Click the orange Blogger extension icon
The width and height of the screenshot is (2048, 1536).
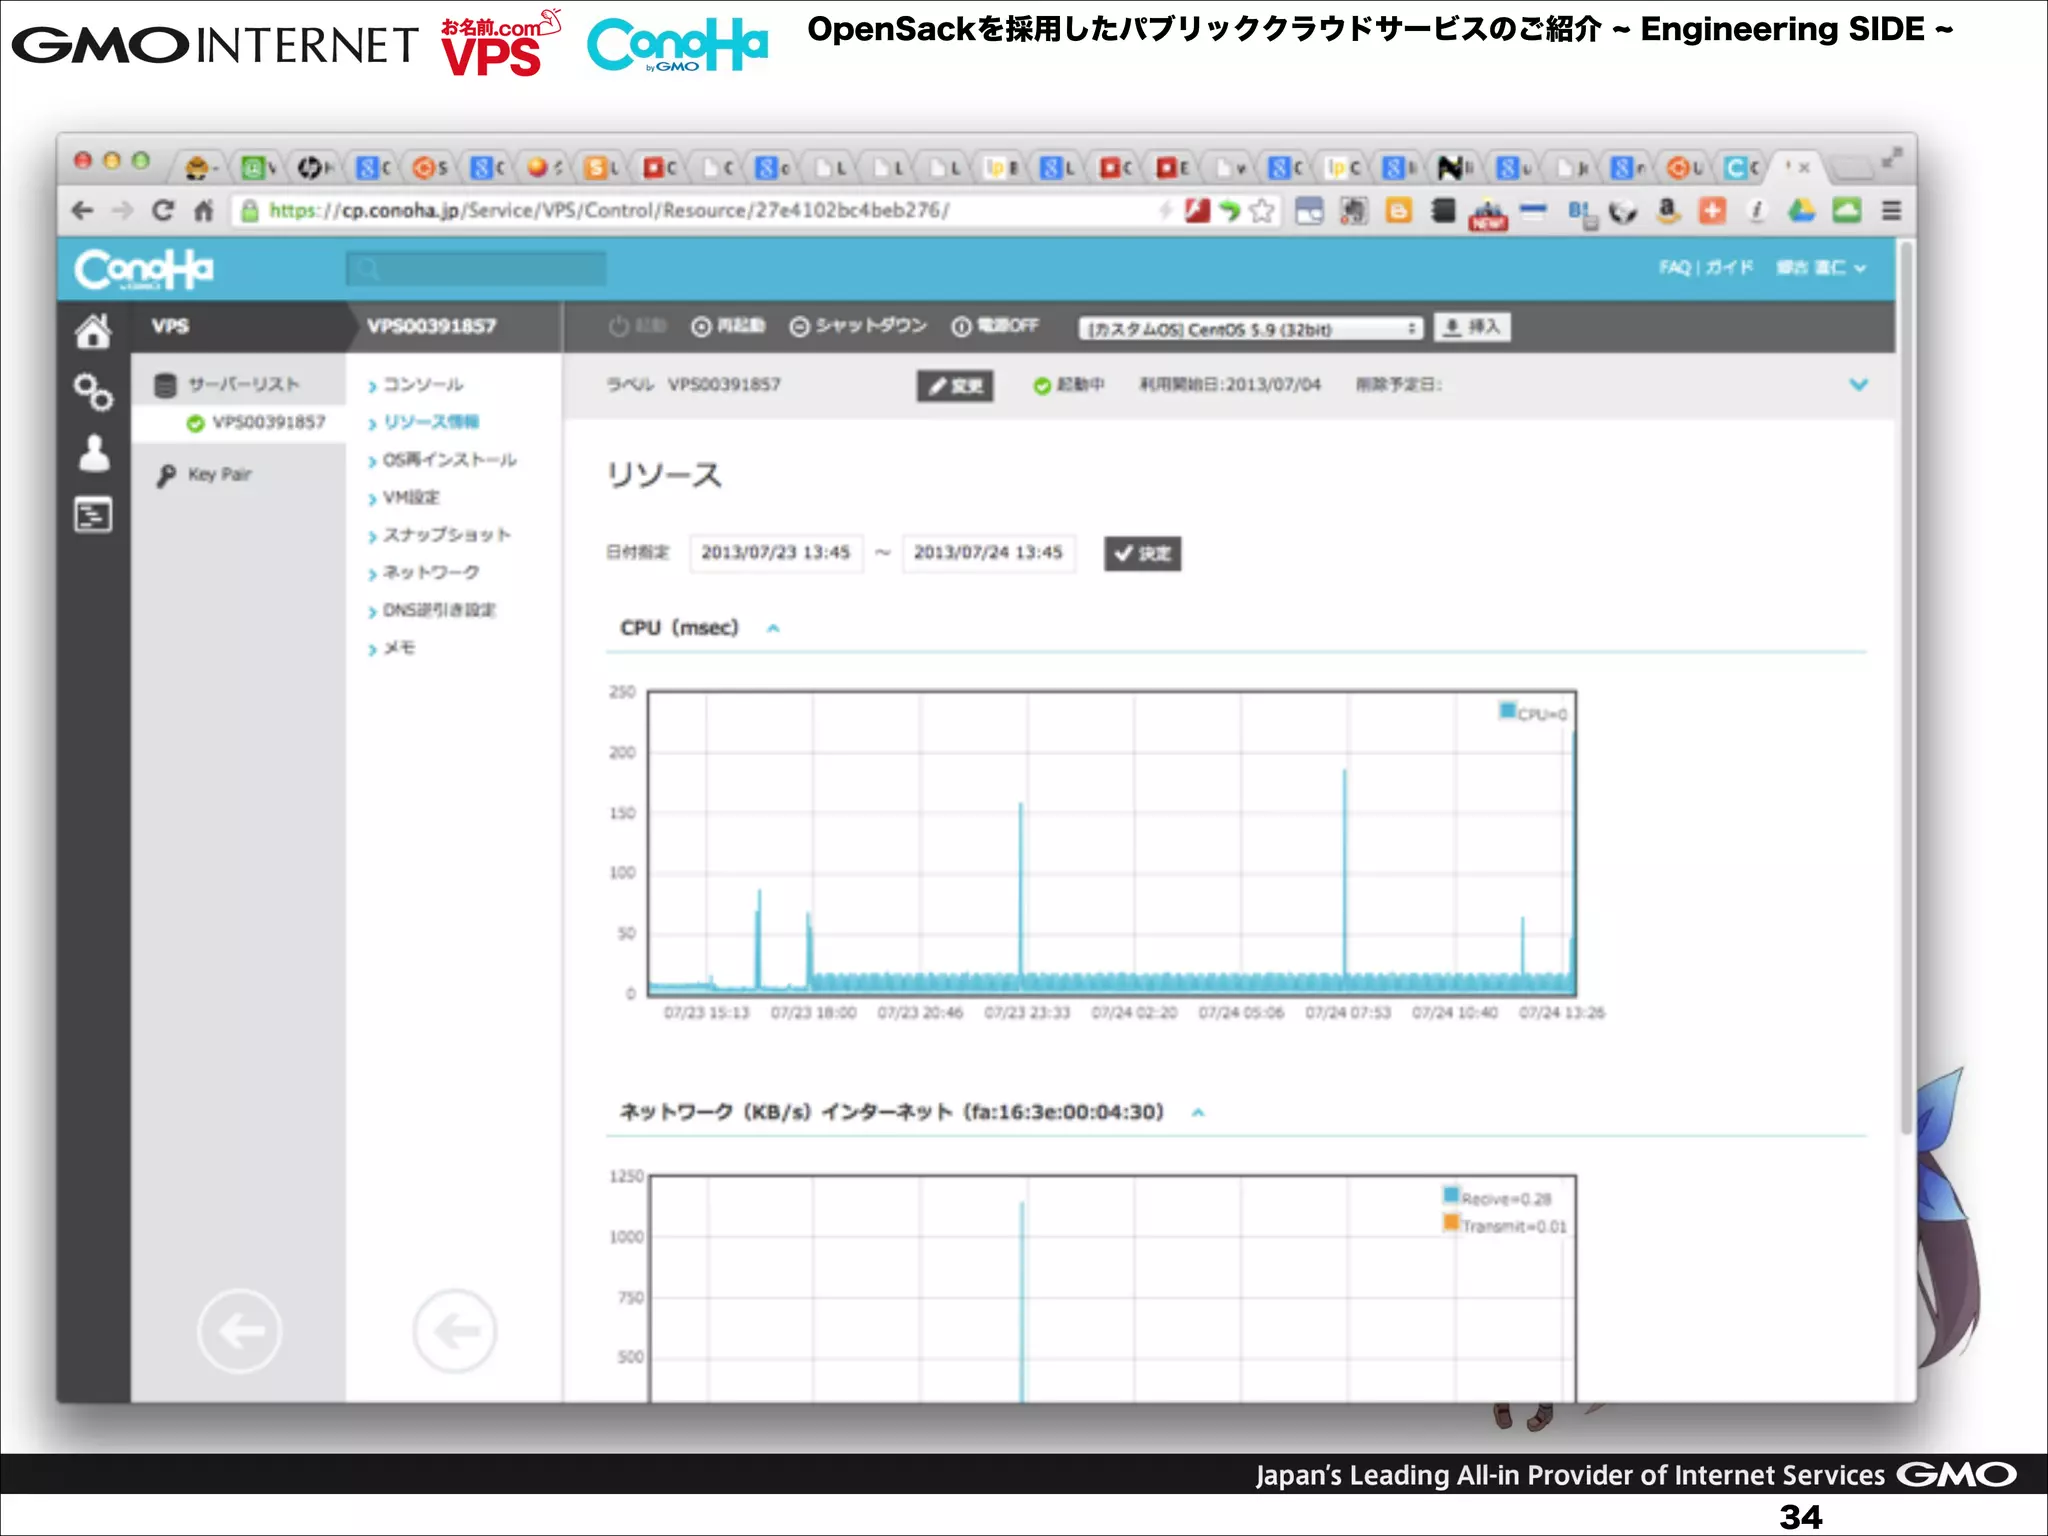(1398, 211)
